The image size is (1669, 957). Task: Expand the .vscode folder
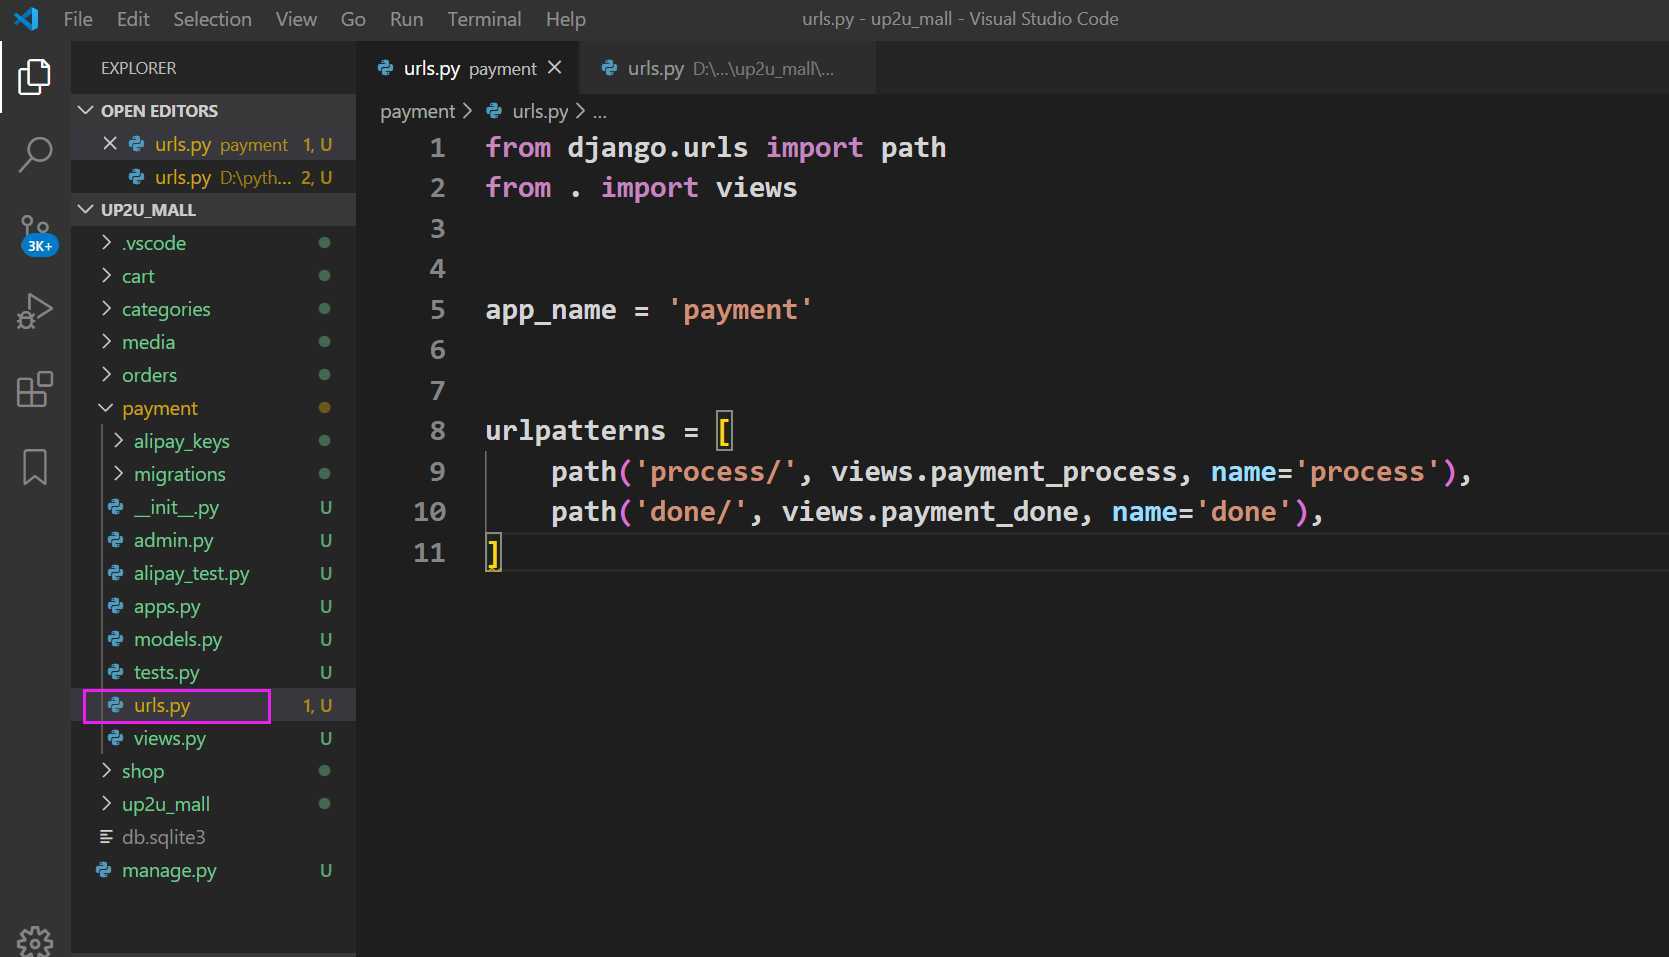pyautogui.click(x=213, y=243)
